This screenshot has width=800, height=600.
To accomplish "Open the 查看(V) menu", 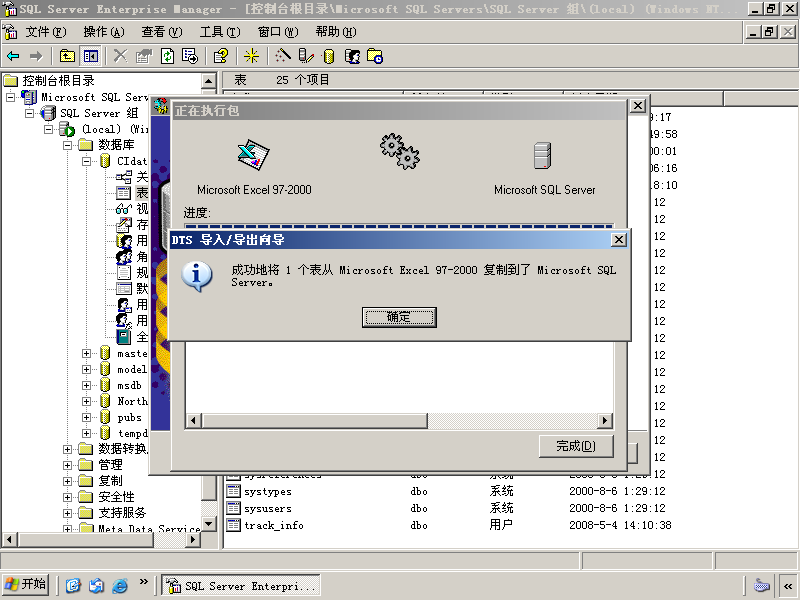I will coord(162,32).
